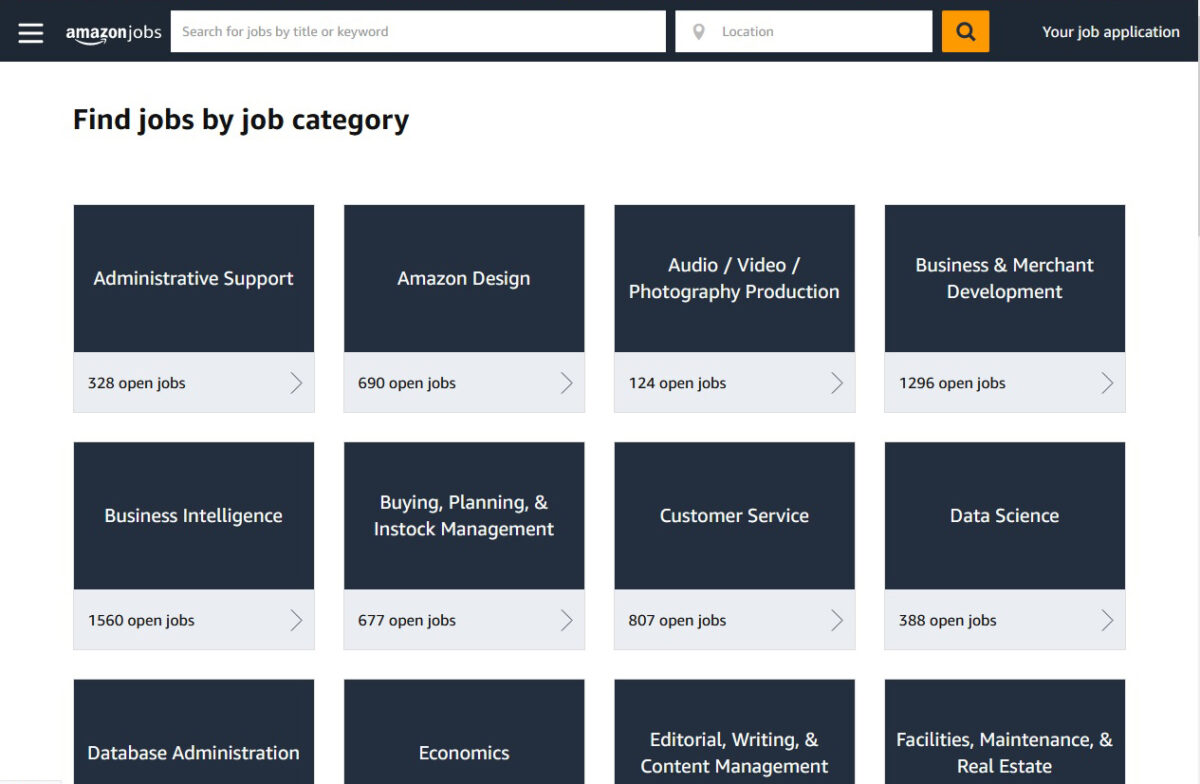This screenshot has height=784, width=1200.
Task: Click the chevron beside 807 open jobs
Action: point(837,620)
